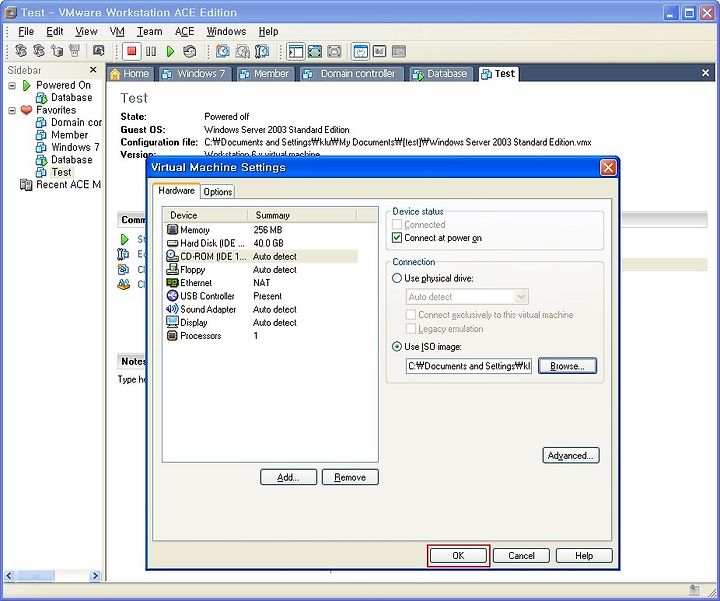The width and height of the screenshot is (720, 601).
Task: Toggle the Show Sidebar toolbar icon
Action: click(296, 51)
